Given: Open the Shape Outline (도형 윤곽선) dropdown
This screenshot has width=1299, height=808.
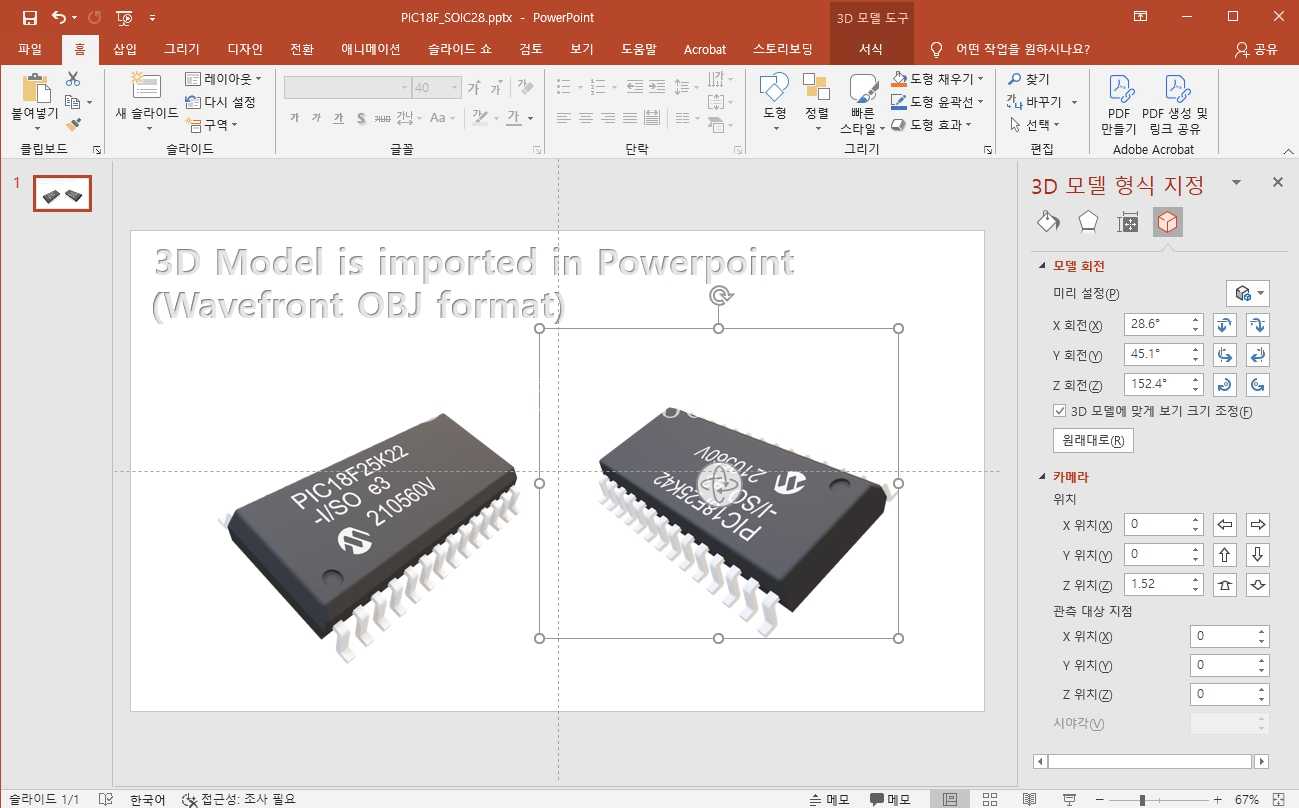Looking at the screenshot, I should click(938, 102).
